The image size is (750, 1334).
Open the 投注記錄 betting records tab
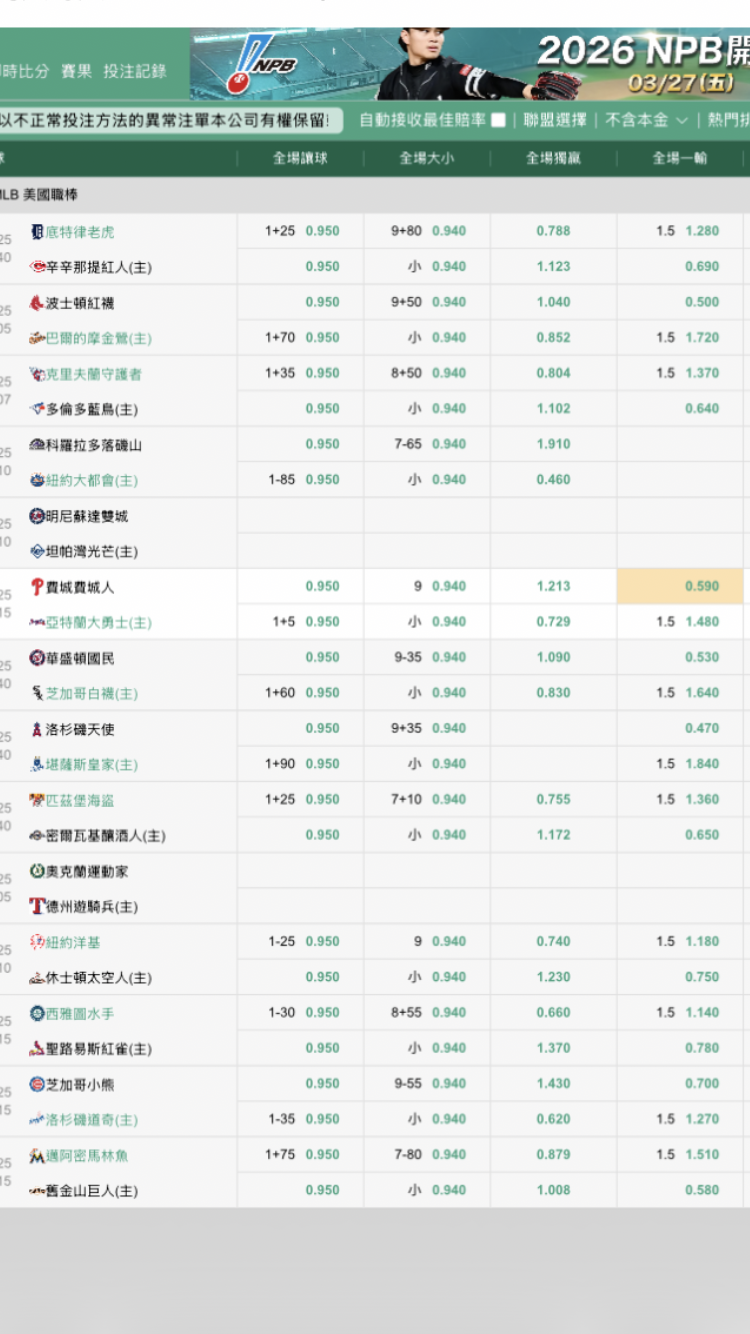pos(135,71)
